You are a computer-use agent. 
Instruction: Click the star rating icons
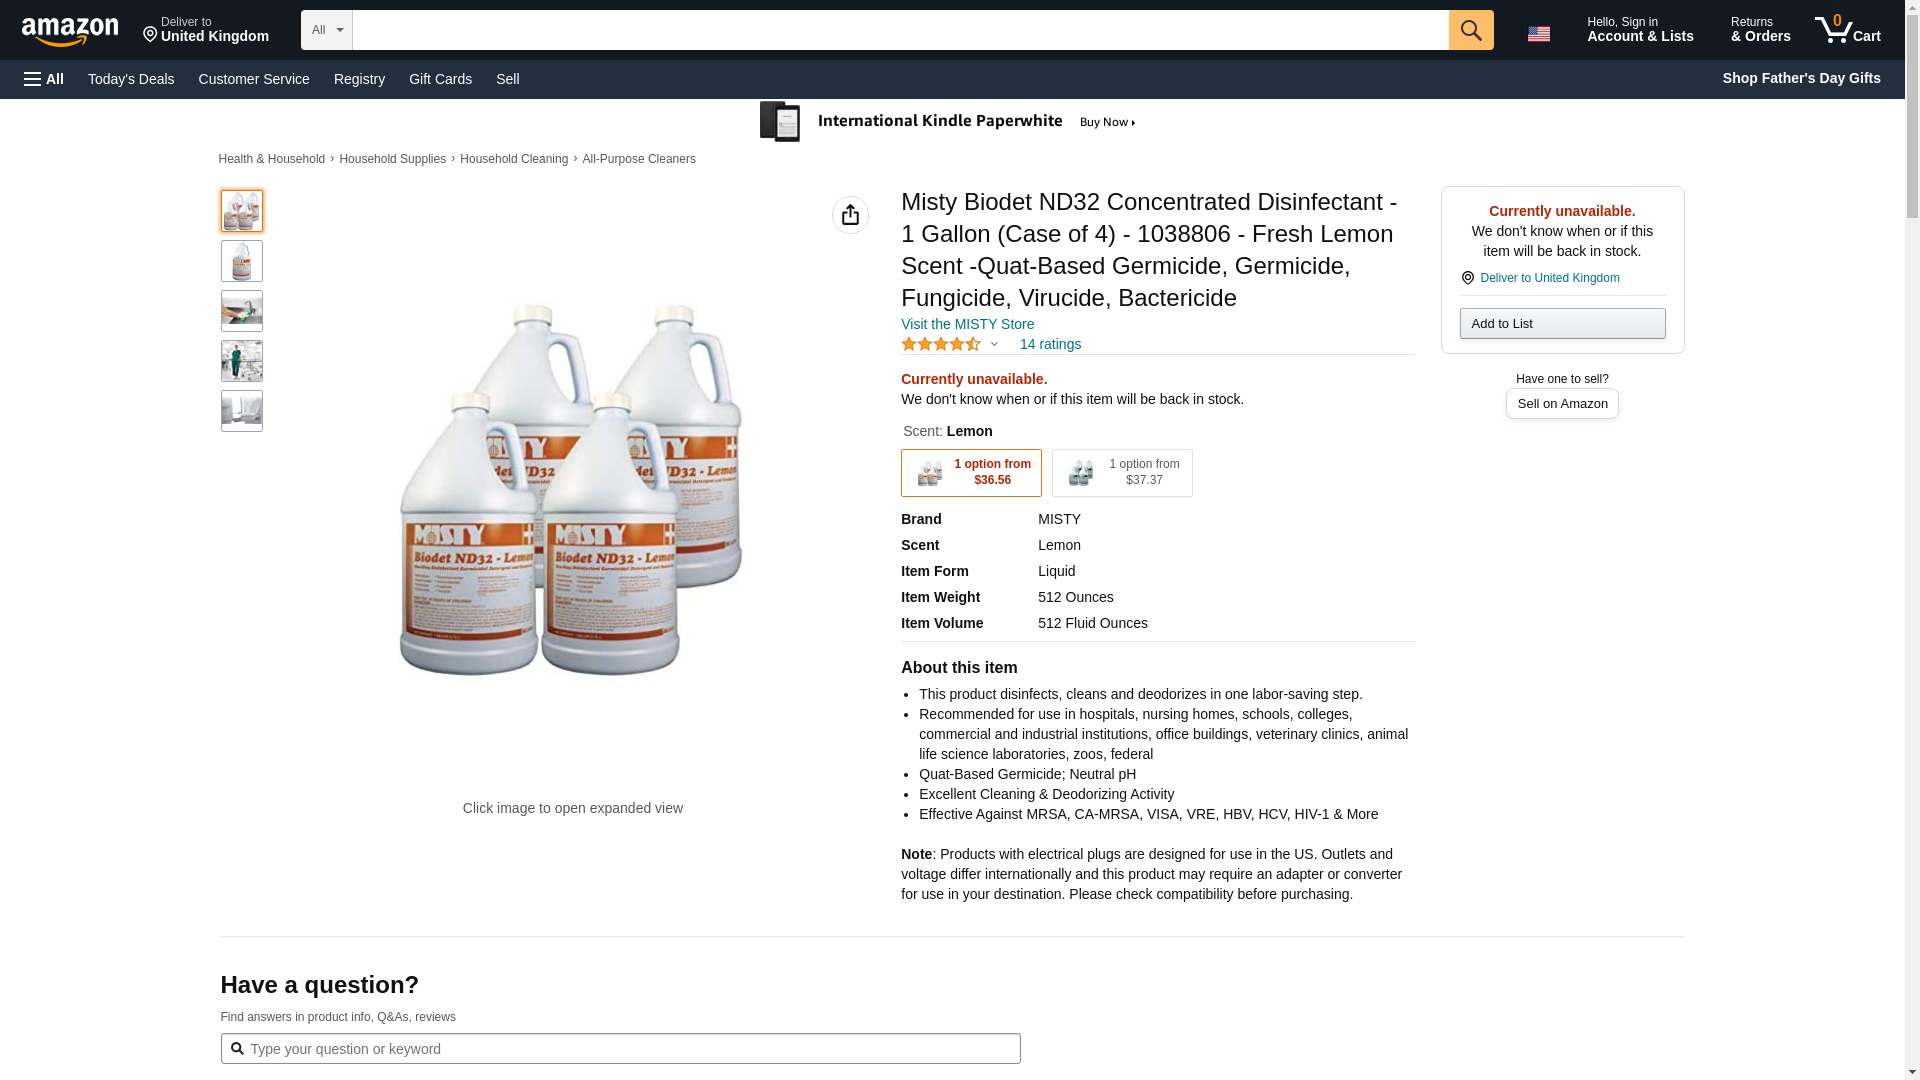tap(940, 344)
